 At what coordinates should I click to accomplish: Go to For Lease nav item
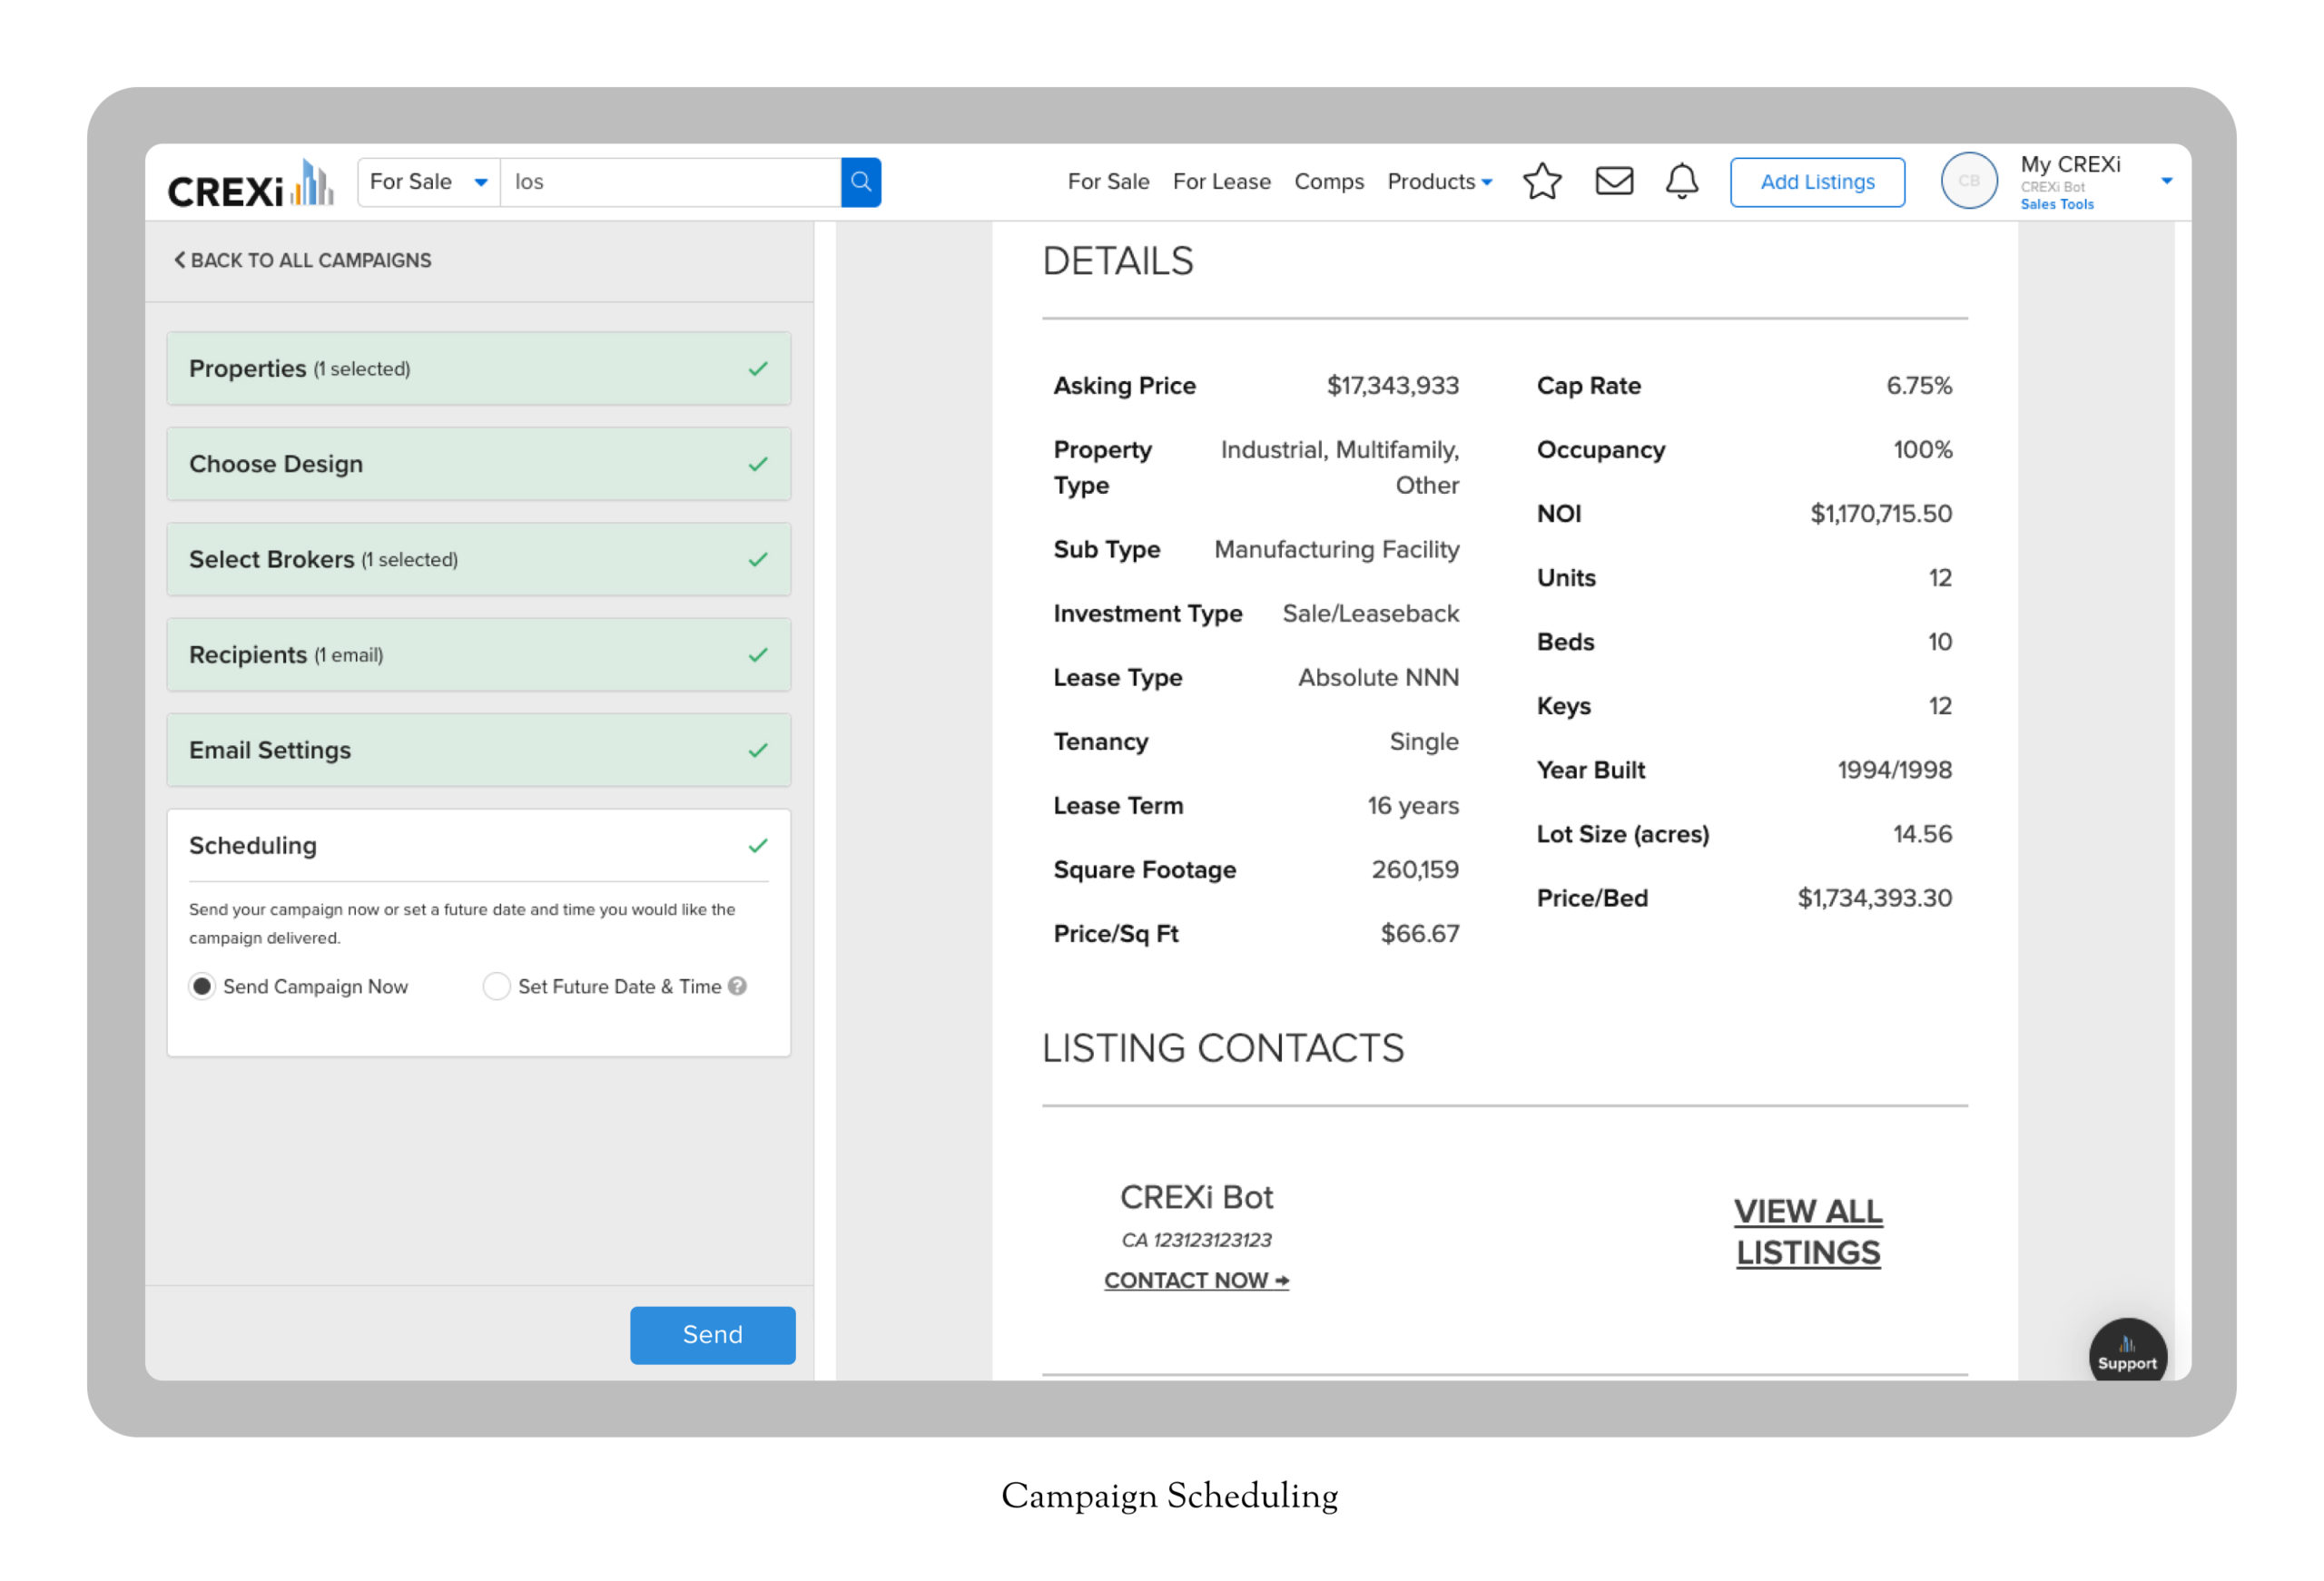pos(1221,182)
